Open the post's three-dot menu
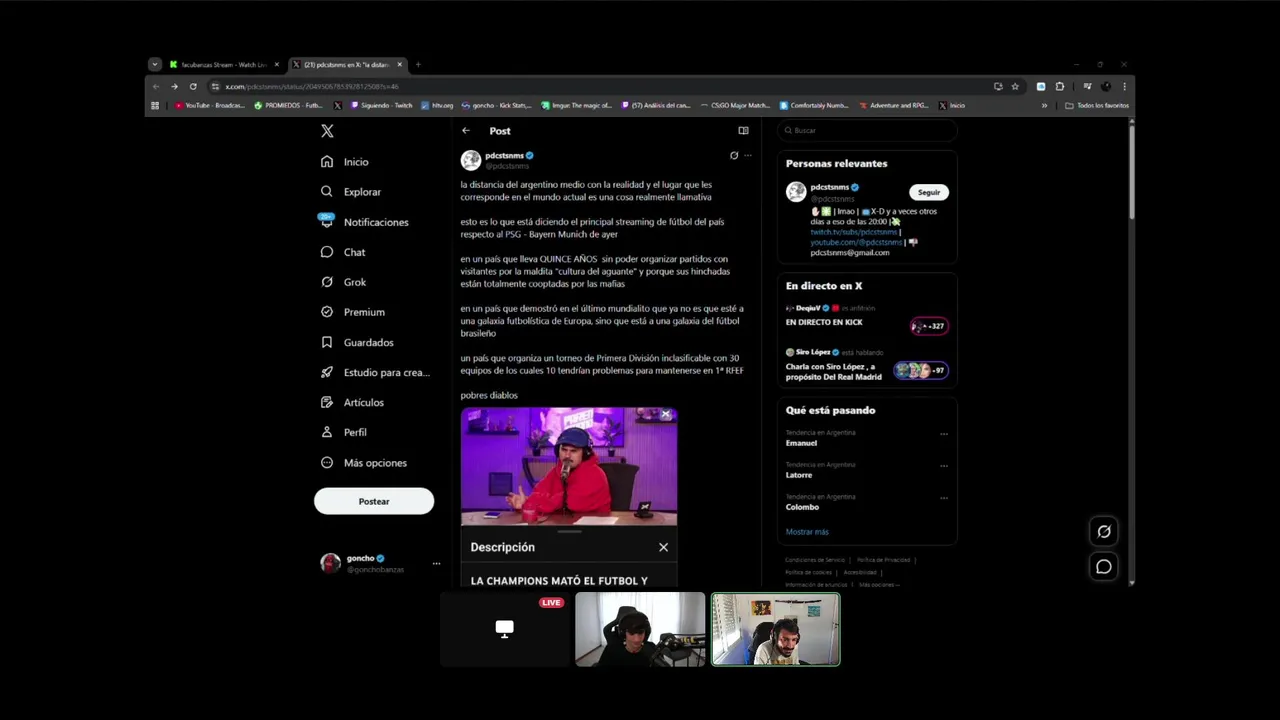Screen dimensions: 1280x720 (747, 155)
